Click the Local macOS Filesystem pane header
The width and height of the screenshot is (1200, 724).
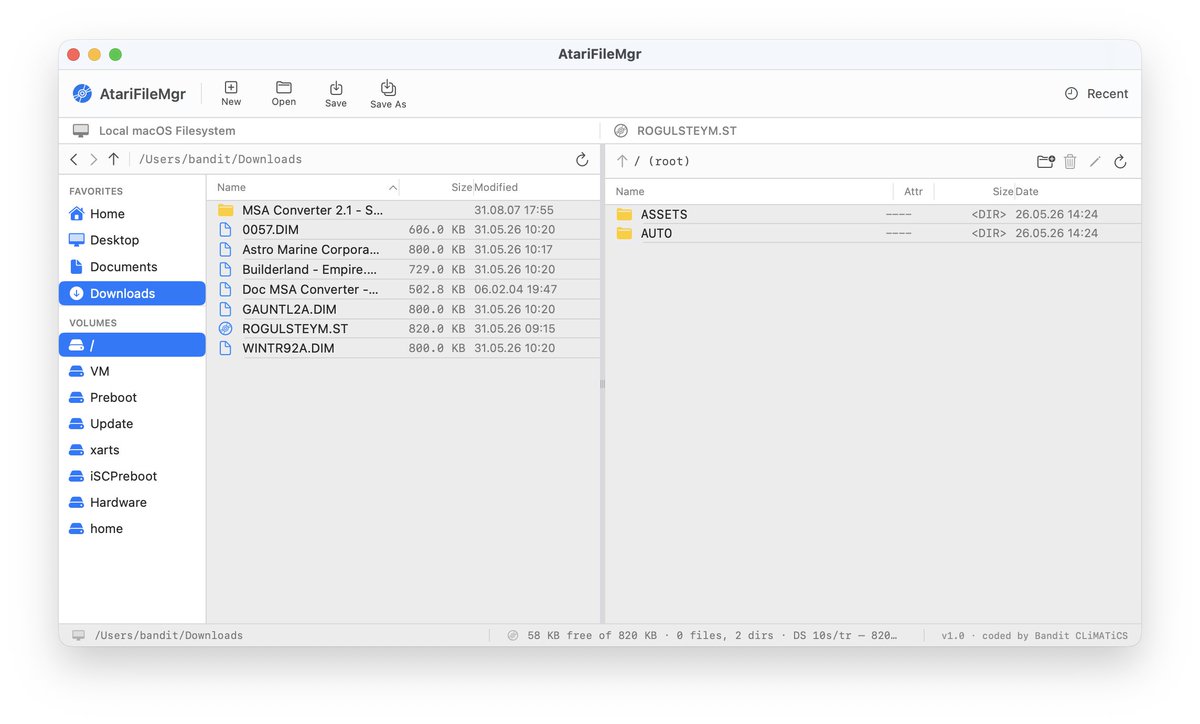click(329, 131)
